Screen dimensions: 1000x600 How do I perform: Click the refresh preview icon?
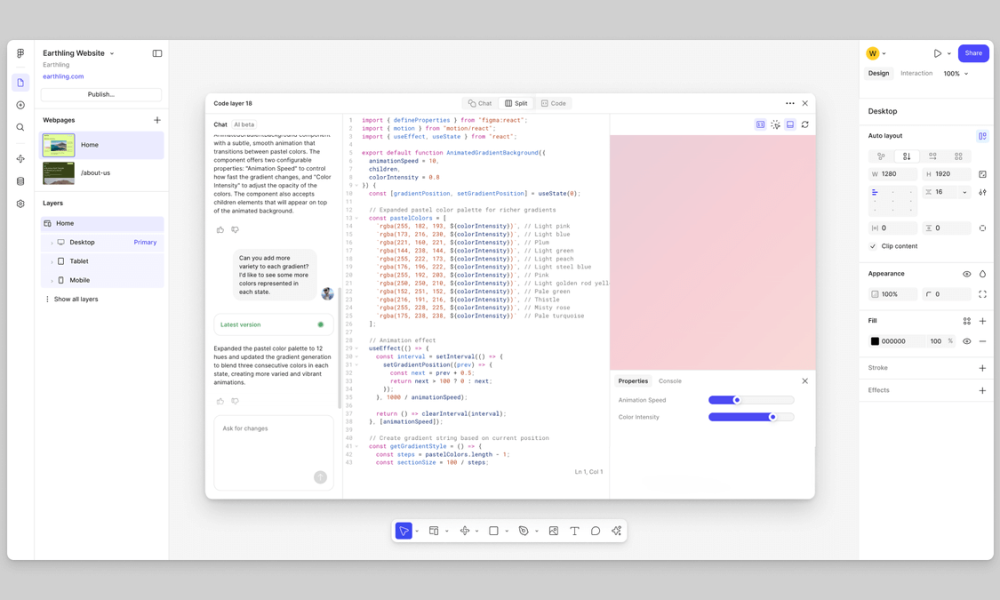click(805, 125)
